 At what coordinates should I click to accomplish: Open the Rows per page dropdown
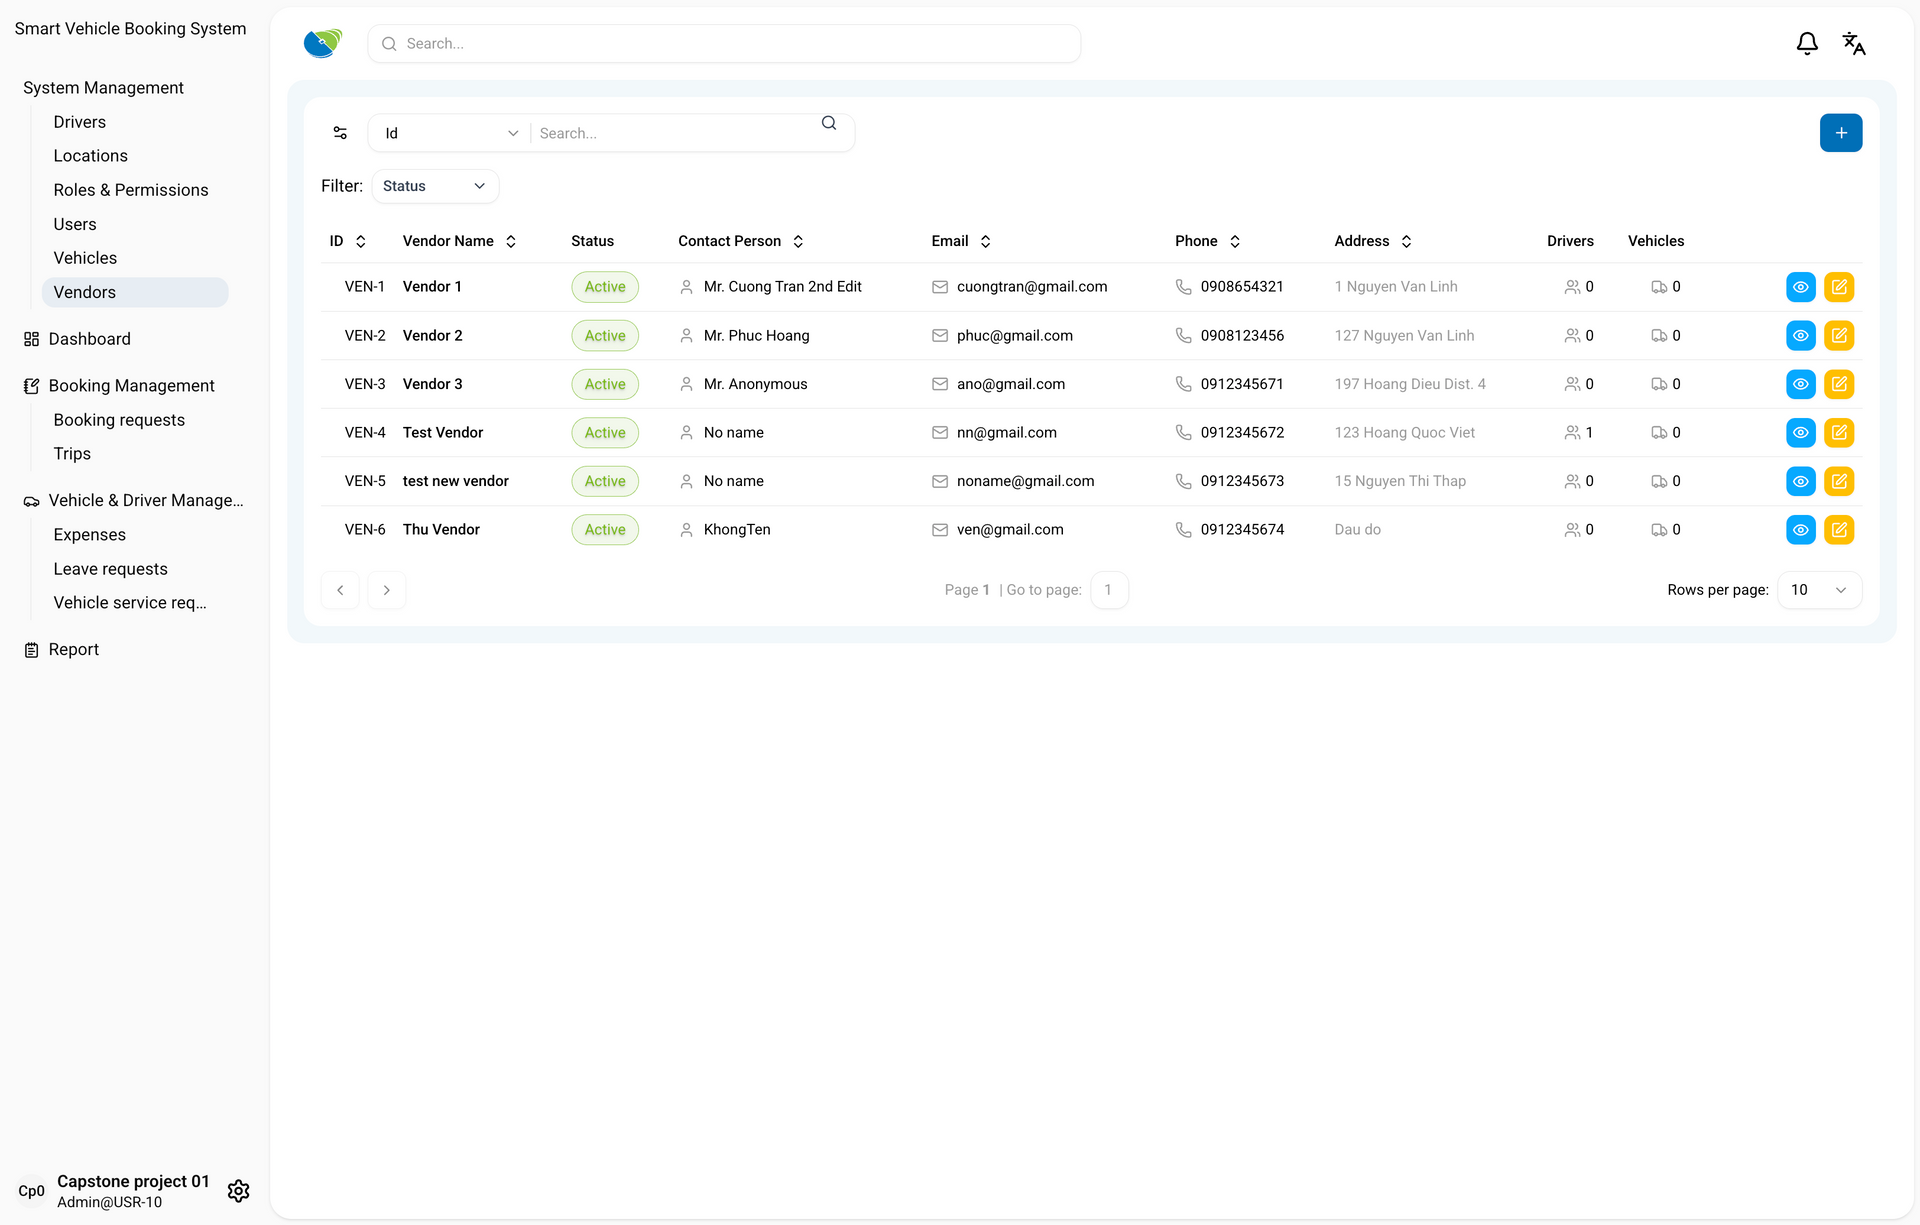click(x=1819, y=590)
